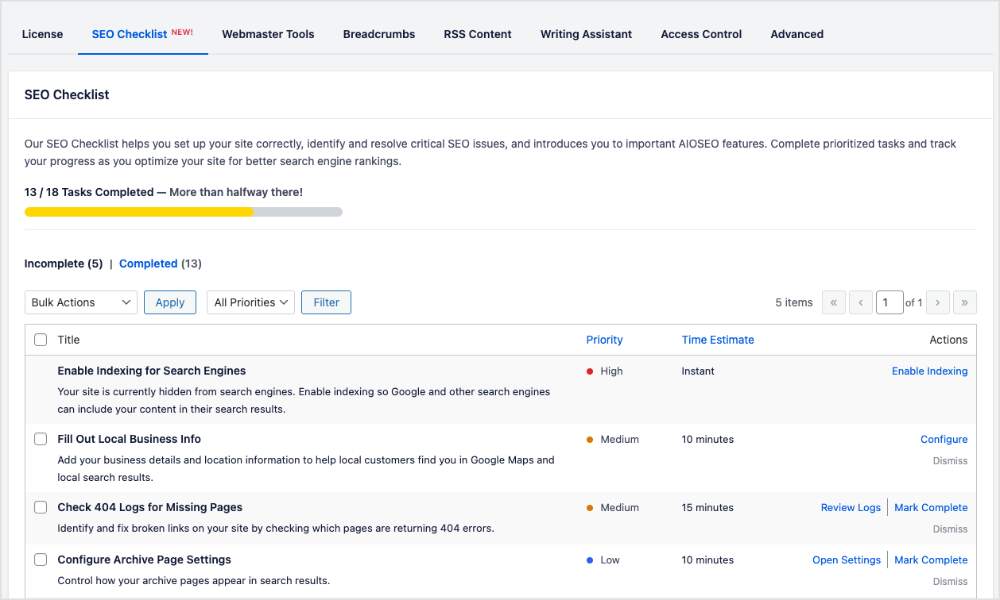Select all tasks via header checkbox

pyautogui.click(x=40, y=339)
